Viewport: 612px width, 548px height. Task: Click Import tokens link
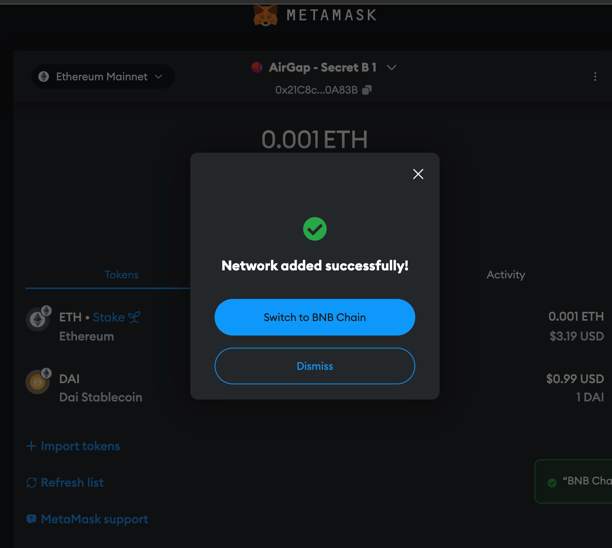tap(73, 446)
